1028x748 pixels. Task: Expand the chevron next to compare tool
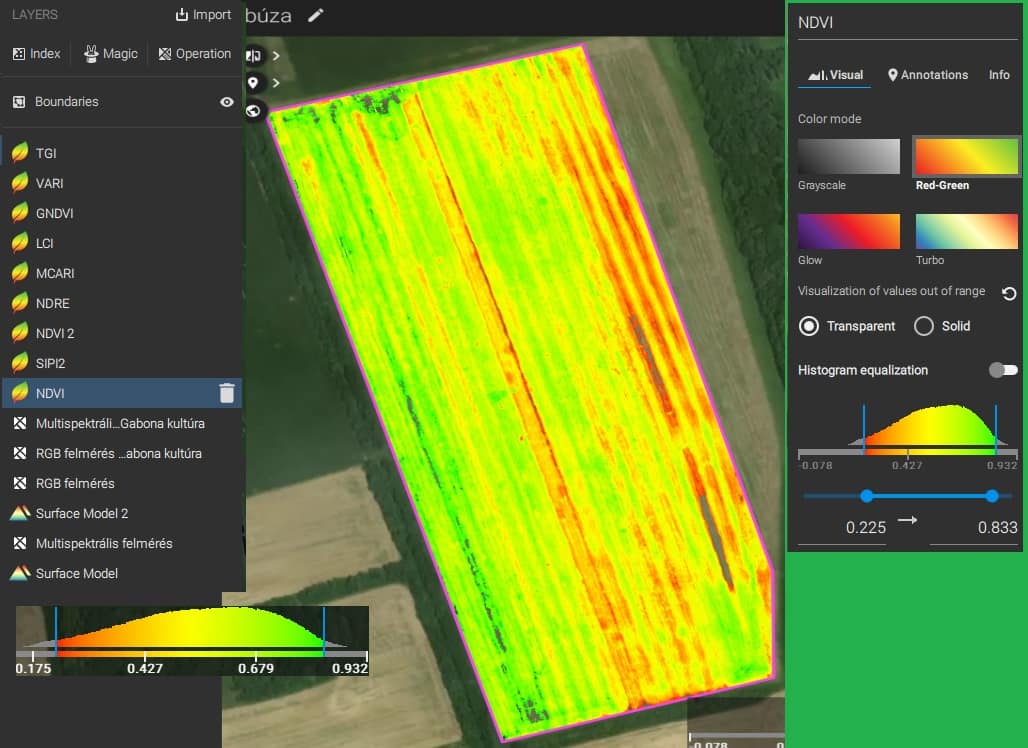pyautogui.click(x=276, y=56)
